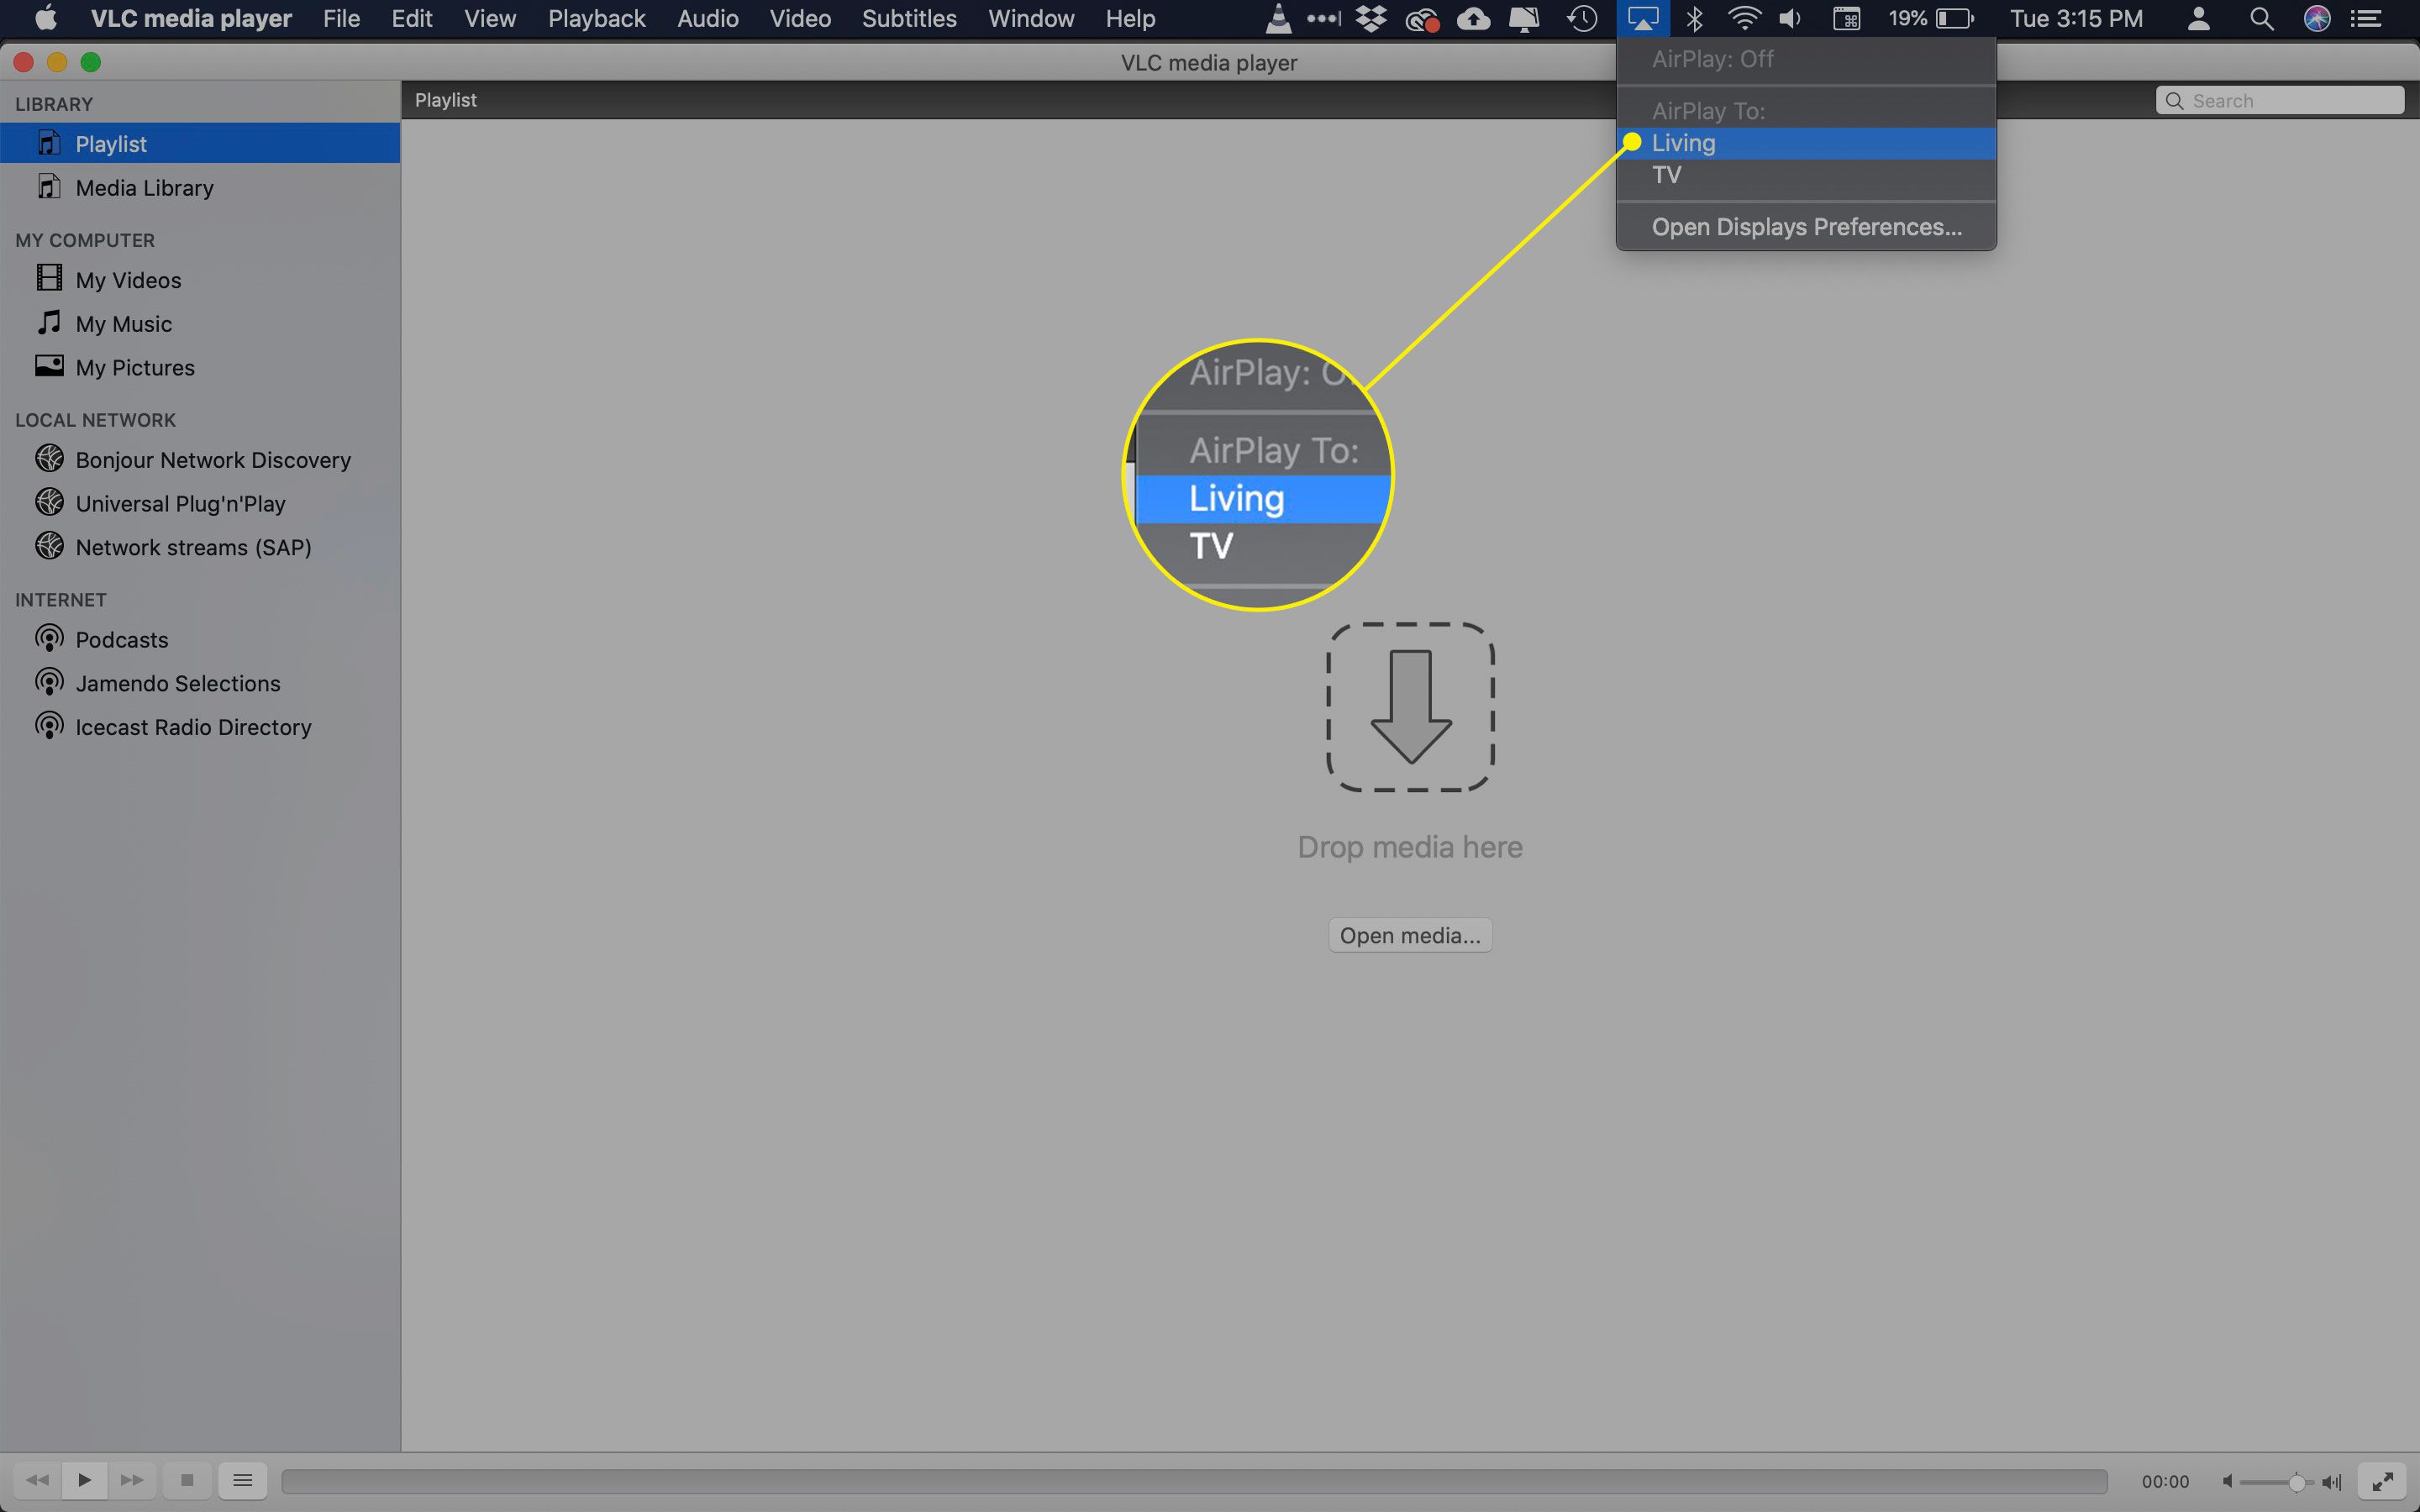Select Universal Plug'n'Play
Viewport: 2420px width, 1512px height.
pyautogui.click(x=200, y=503)
